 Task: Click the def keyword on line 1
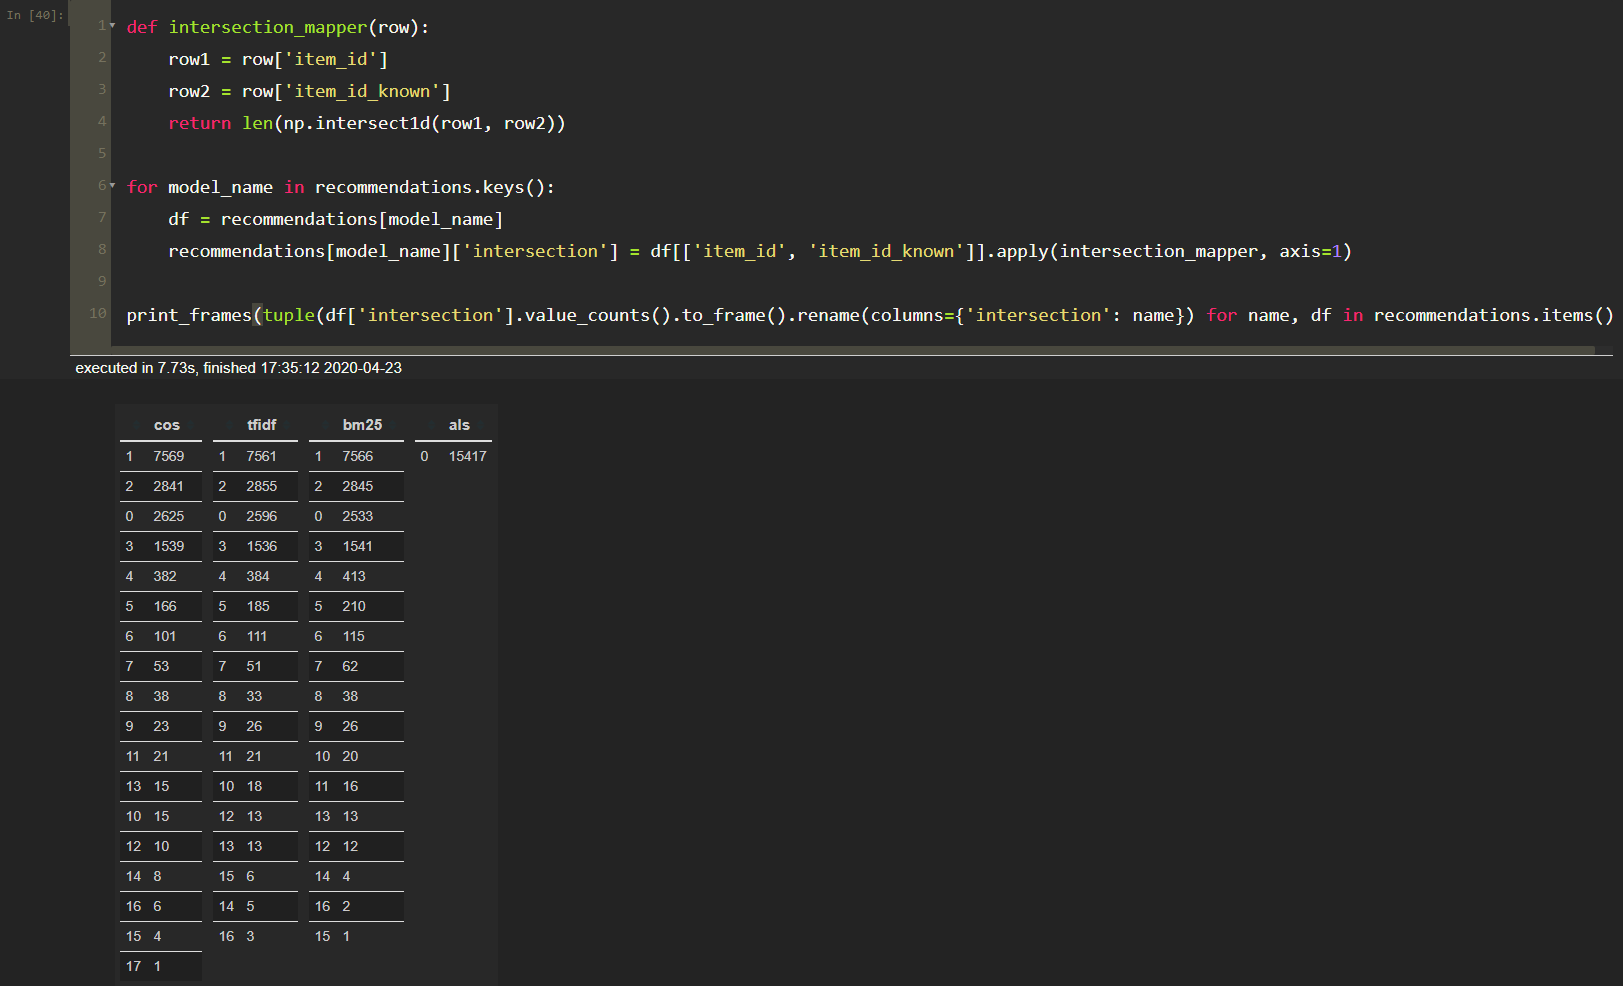pos(142,27)
